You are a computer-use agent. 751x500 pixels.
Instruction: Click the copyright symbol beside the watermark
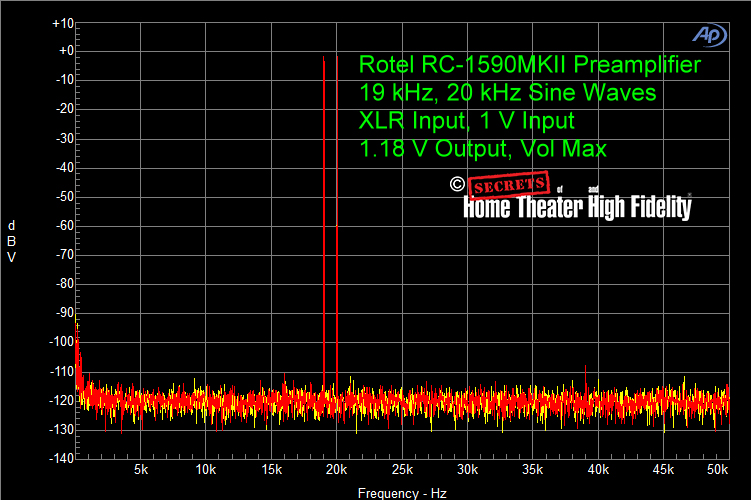pos(457,184)
